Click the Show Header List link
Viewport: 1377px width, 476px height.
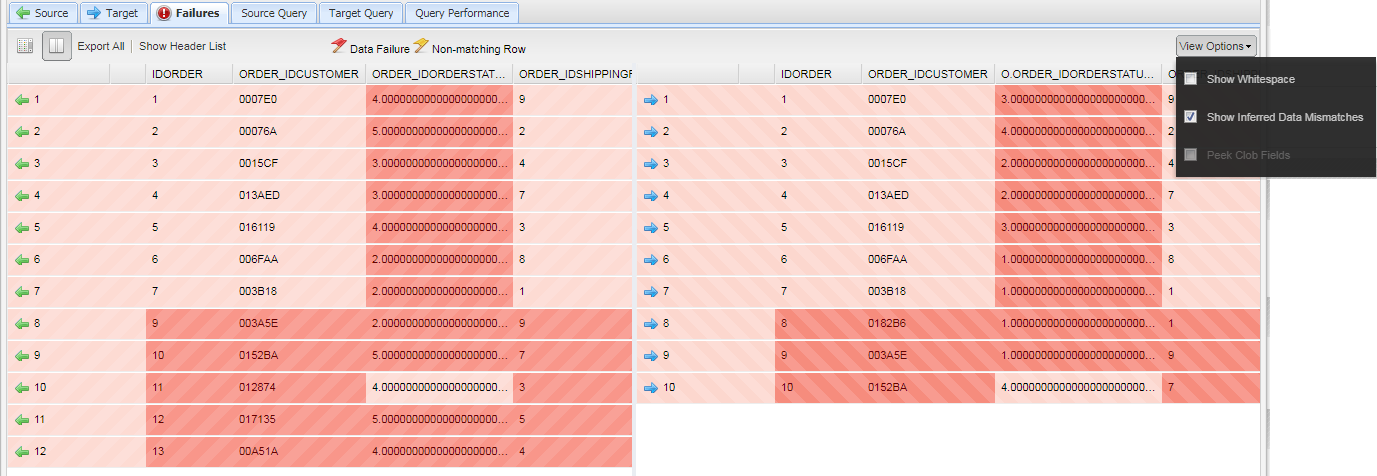coord(183,46)
